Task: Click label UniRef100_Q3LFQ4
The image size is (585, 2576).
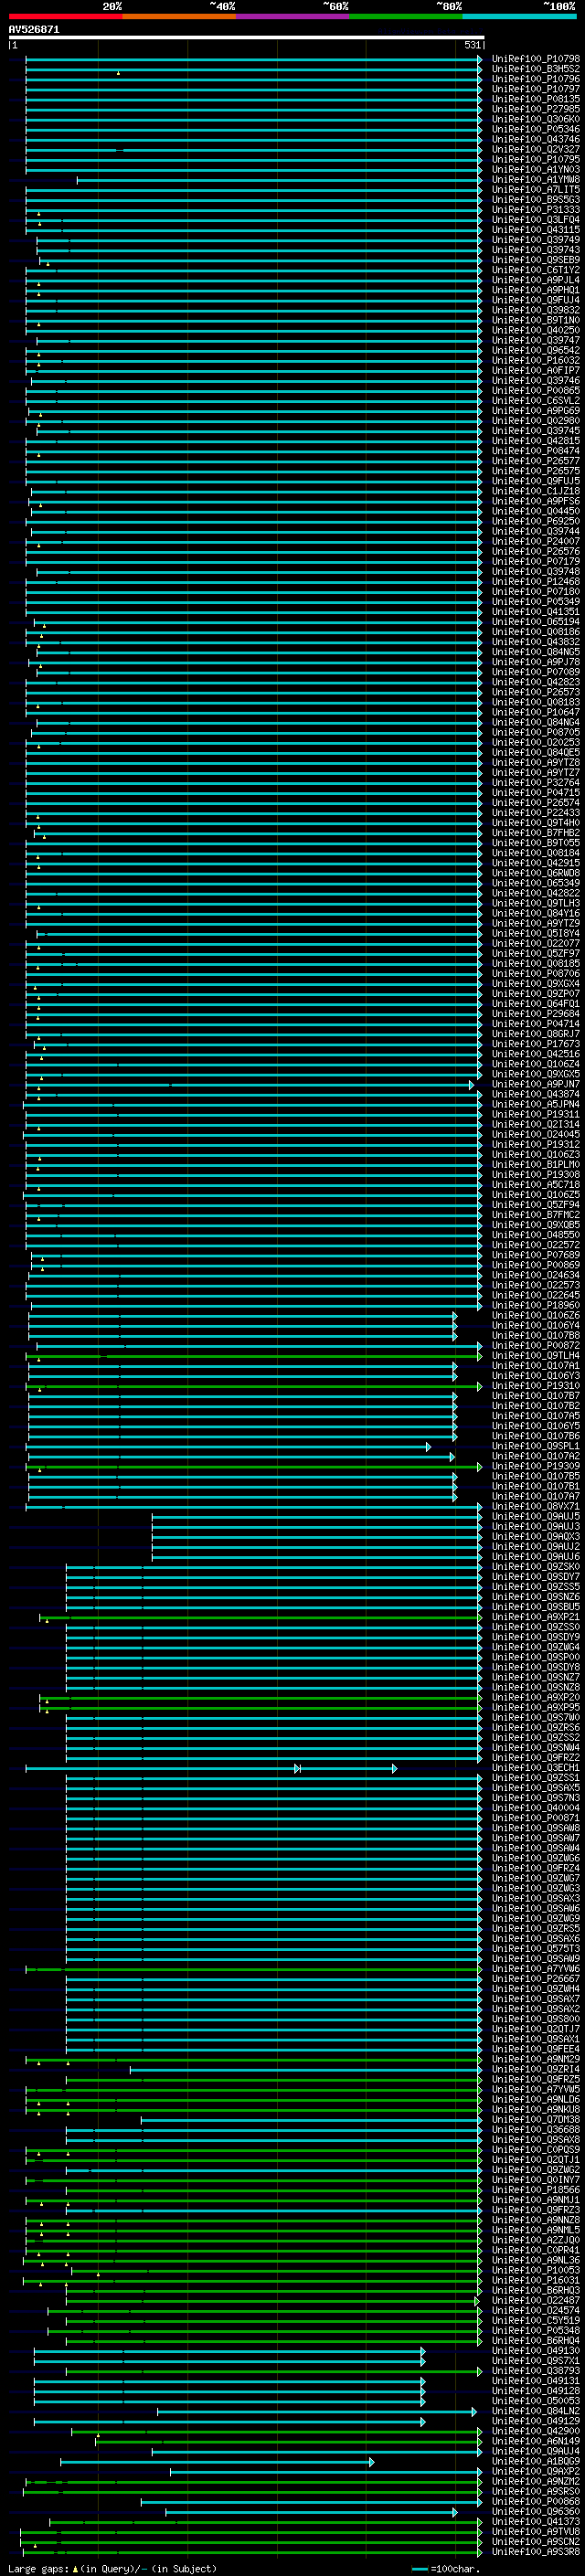Action: [536, 220]
